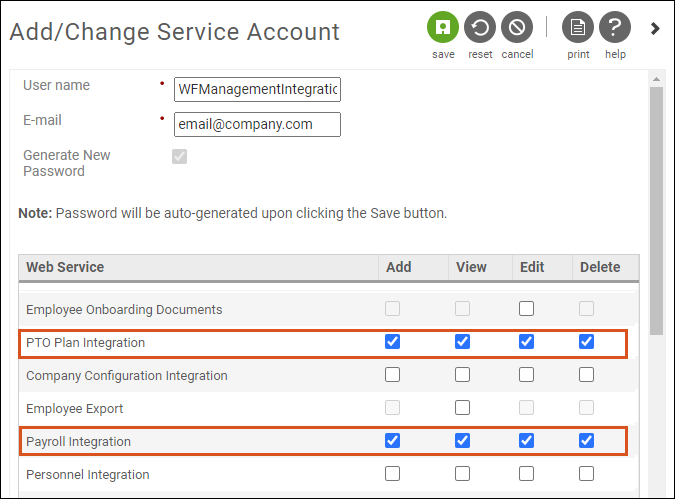Open help with the question mark icon
The width and height of the screenshot is (675, 499).
(x=615, y=28)
